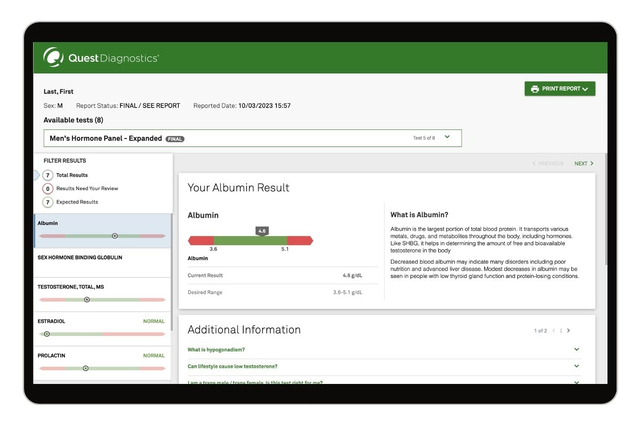Image resolution: width=640 pixels, height=426 pixels.
Task: Expand 'Can lifestyle cause low testosterone?' question
Action: click(577, 366)
